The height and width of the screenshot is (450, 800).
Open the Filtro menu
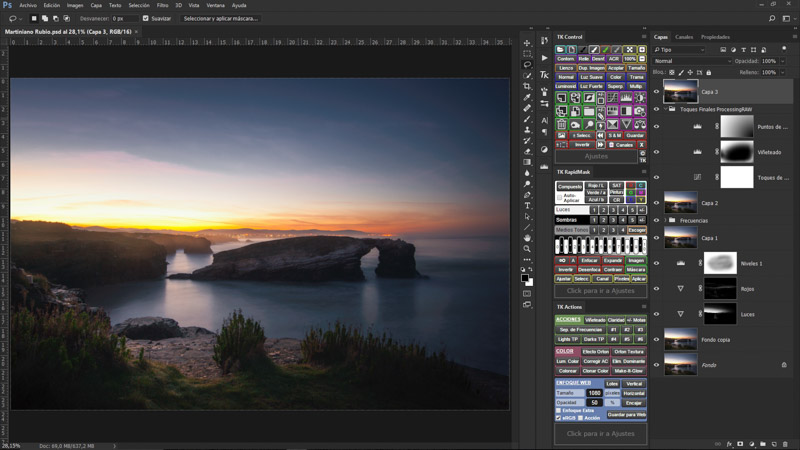(x=162, y=5)
